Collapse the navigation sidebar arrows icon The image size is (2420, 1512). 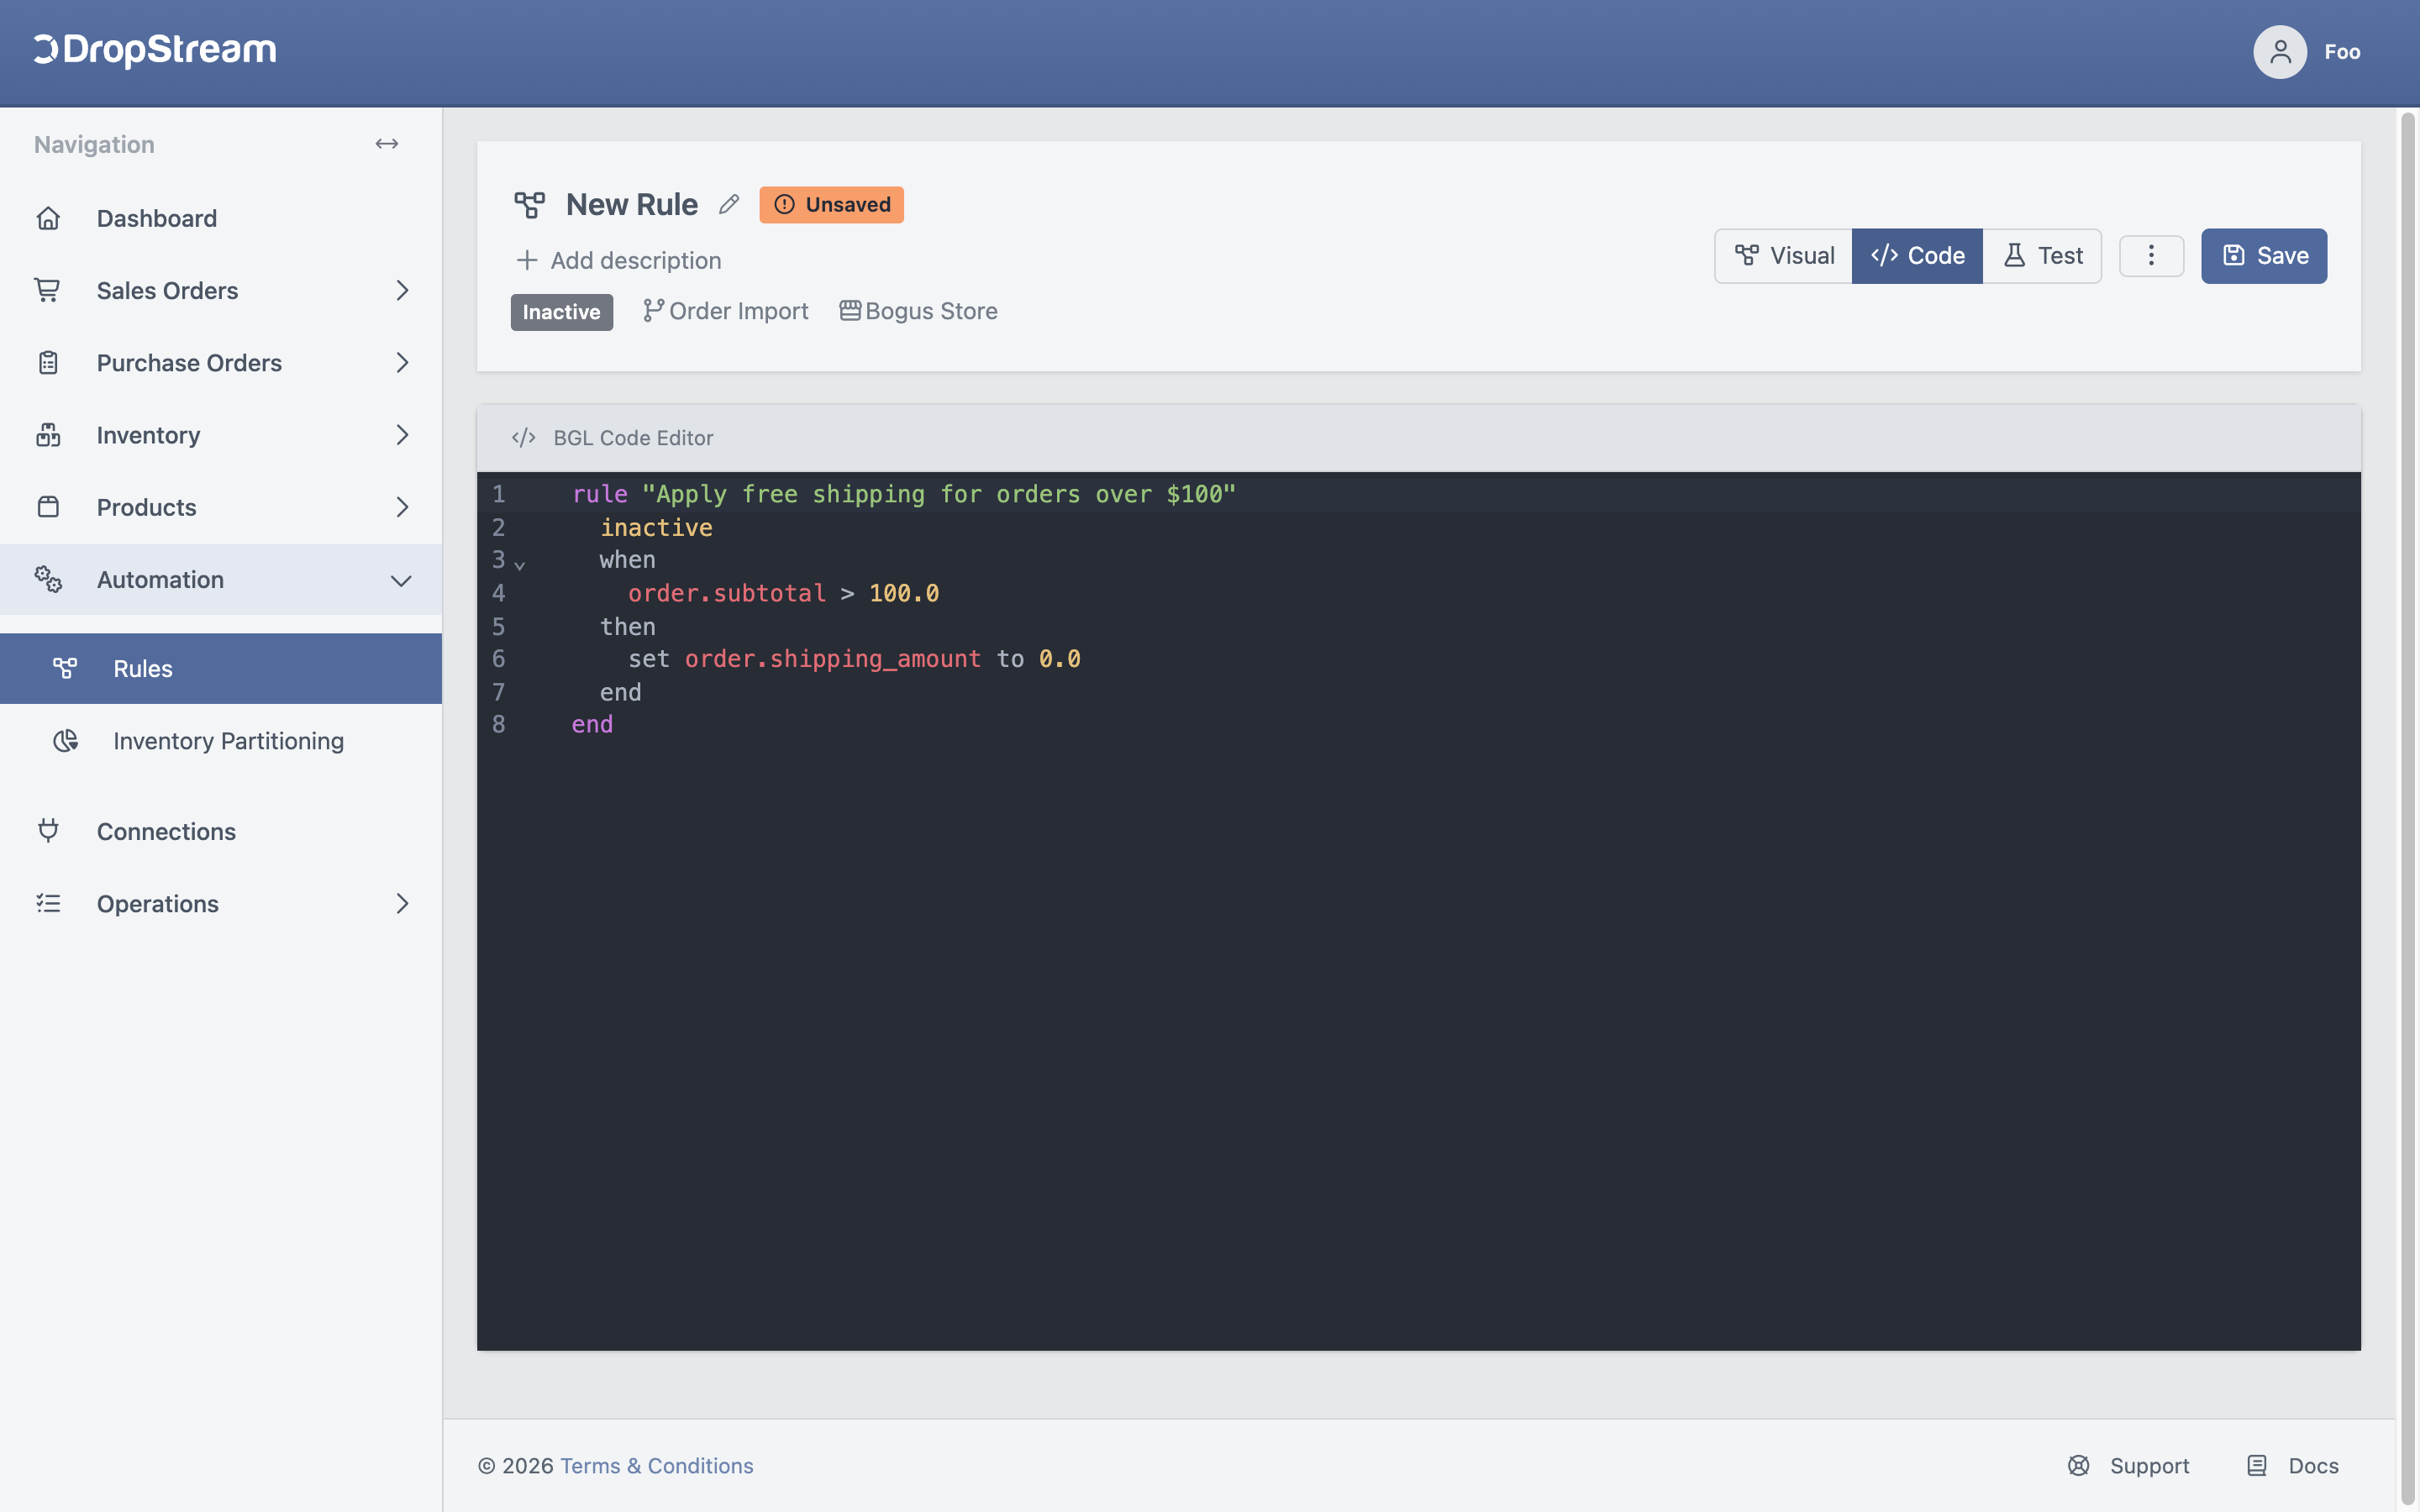click(x=387, y=144)
